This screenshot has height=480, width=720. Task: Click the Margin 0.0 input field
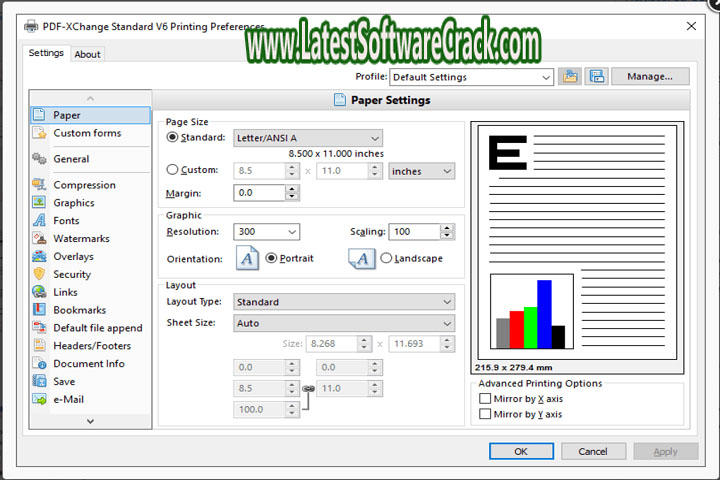259,192
